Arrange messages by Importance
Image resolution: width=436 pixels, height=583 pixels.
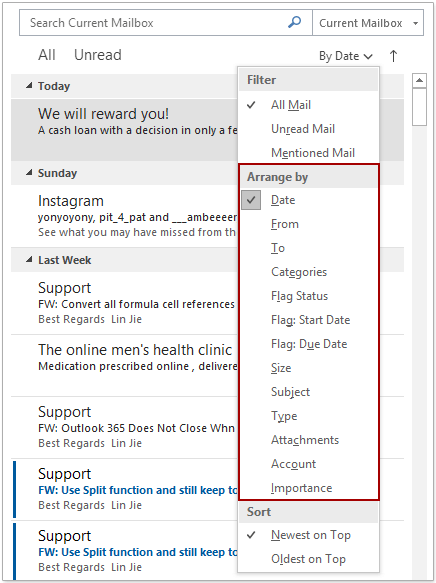(x=309, y=488)
